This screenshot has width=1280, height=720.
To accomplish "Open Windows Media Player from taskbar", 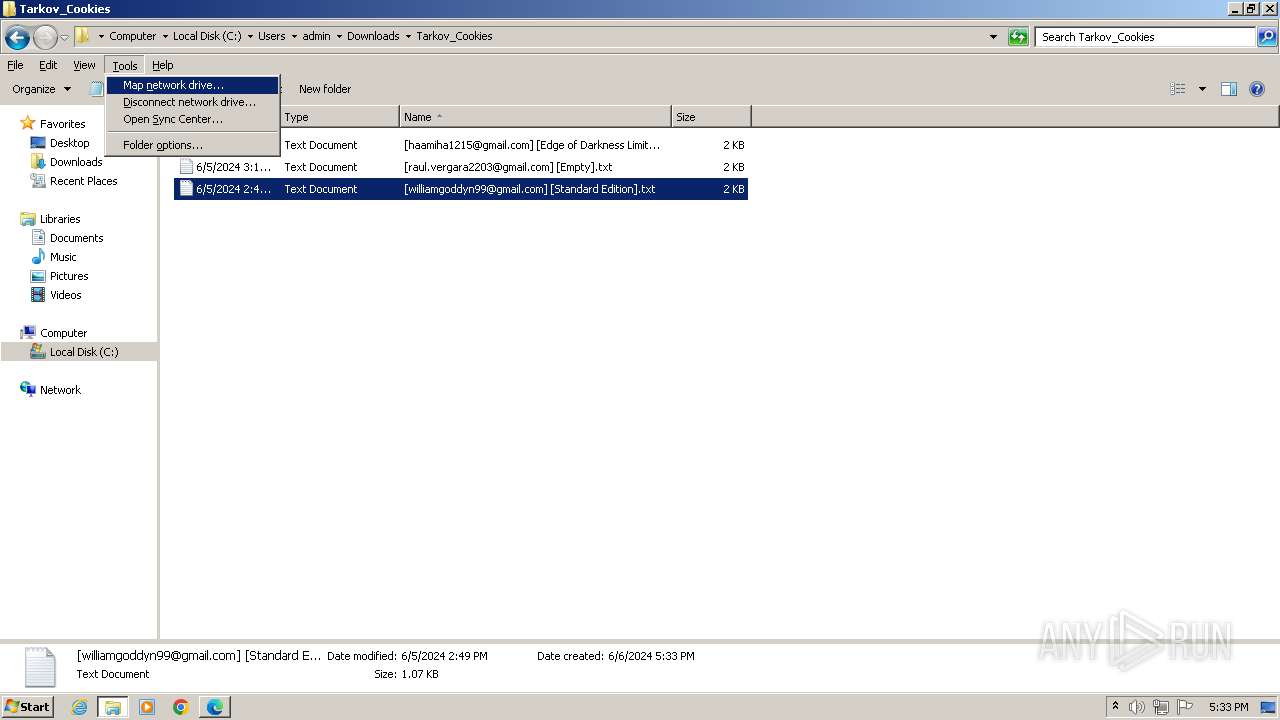I will point(147,707).
